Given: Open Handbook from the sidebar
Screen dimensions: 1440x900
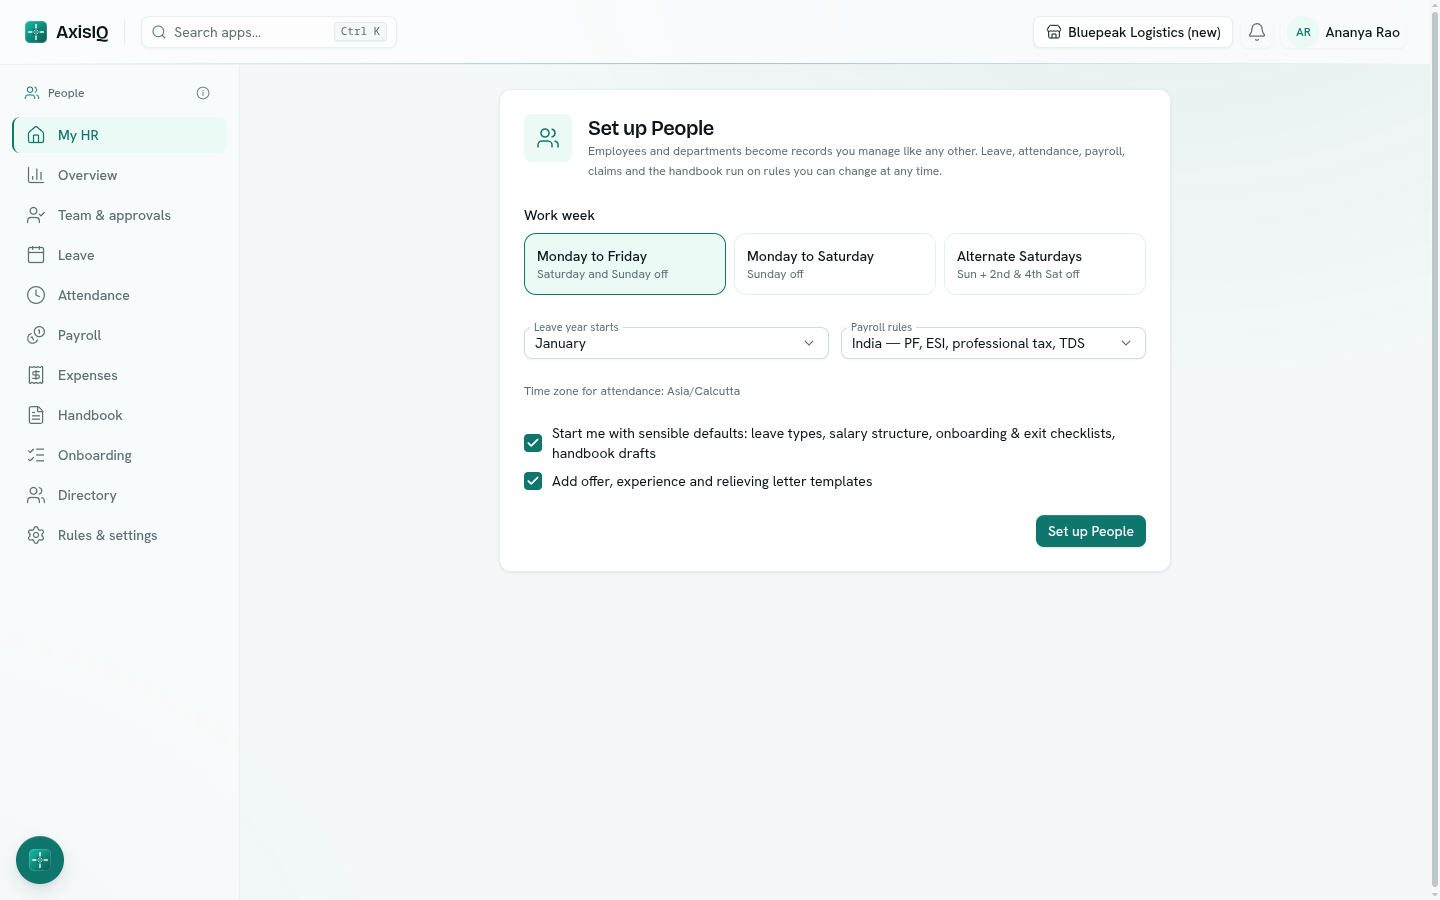Looking at the screenshot, I should click(x=120, y=415).
